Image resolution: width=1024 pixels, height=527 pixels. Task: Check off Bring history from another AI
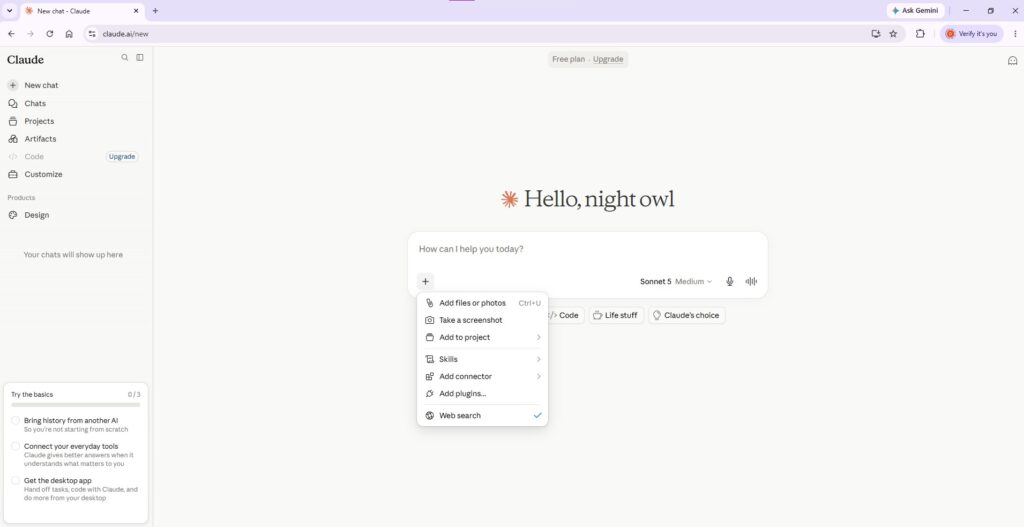tap(15, 421)
